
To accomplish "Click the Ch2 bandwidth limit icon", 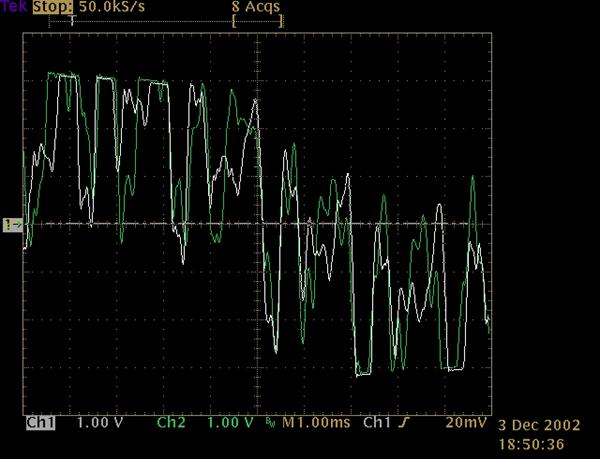I will [x=268, y=424].
